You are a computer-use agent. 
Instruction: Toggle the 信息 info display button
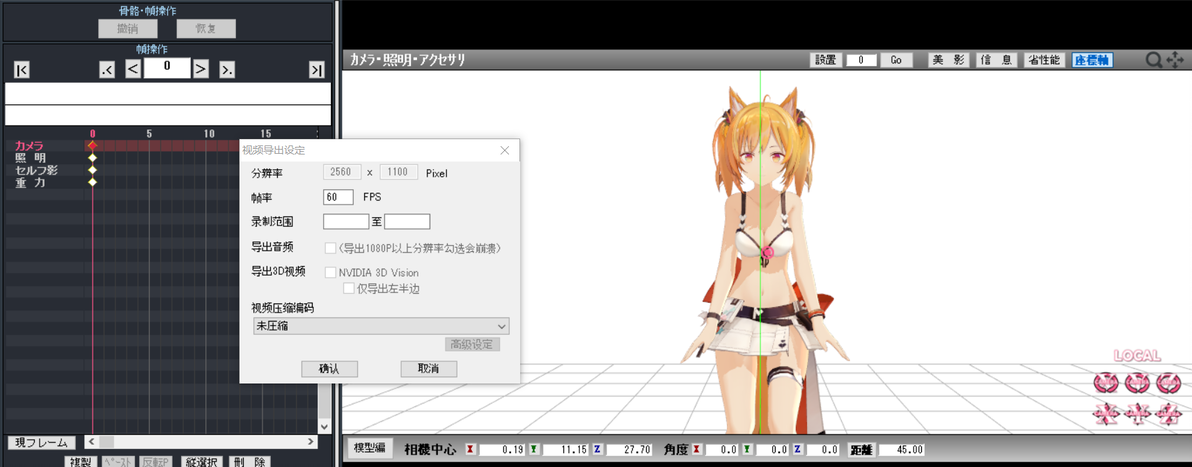996,60
